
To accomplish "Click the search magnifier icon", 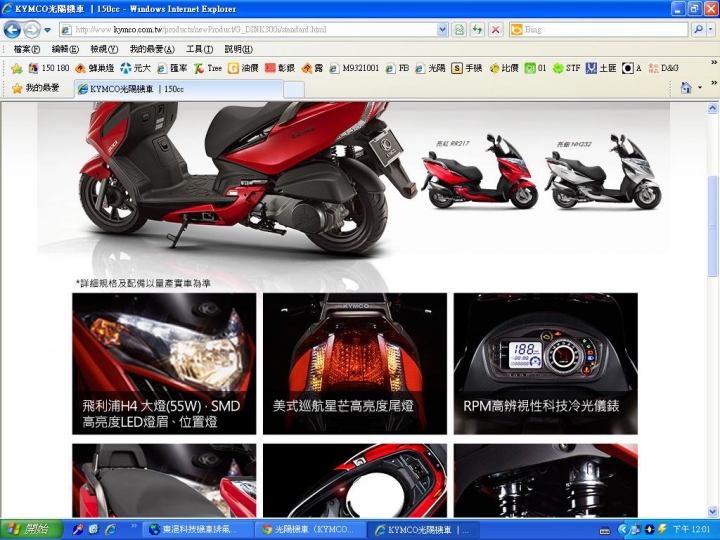I will click(x=698, y=30).
